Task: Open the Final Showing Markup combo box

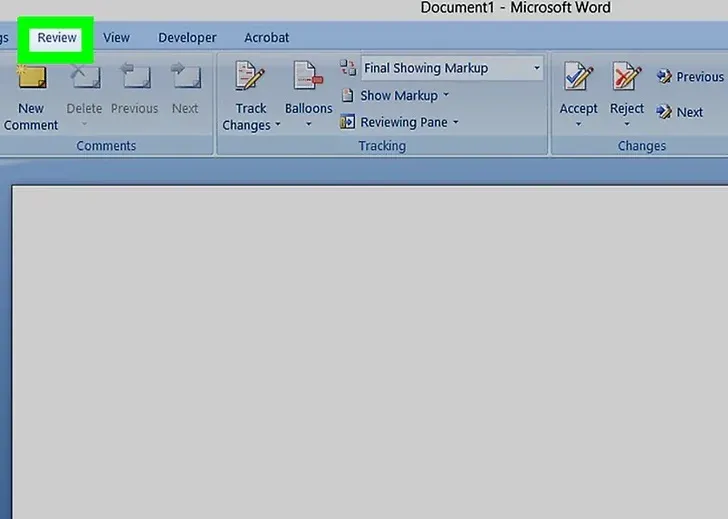Action: pos(452,68)
